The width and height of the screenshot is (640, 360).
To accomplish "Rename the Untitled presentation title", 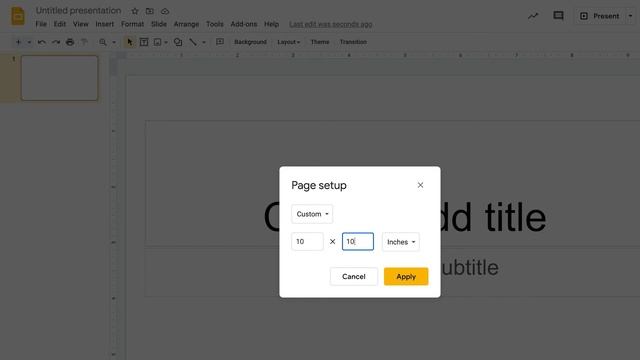I will [x=78, y=11].
